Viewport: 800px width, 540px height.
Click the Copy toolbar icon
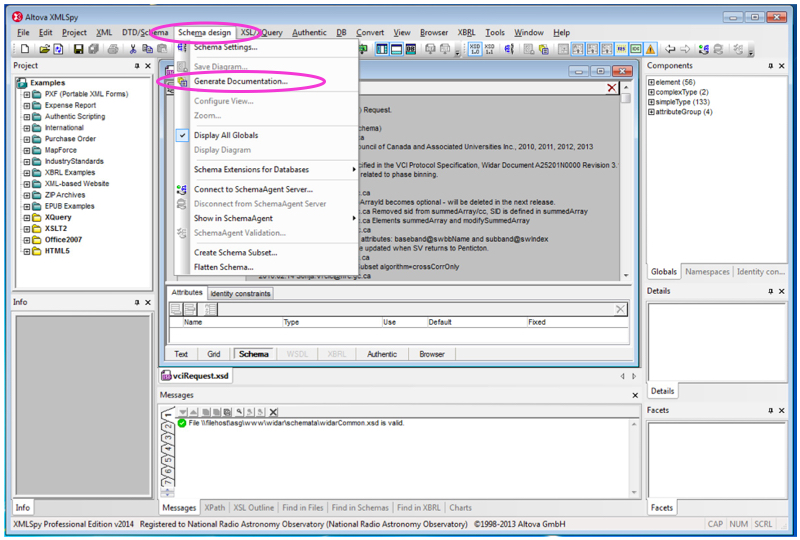point(147,49)
